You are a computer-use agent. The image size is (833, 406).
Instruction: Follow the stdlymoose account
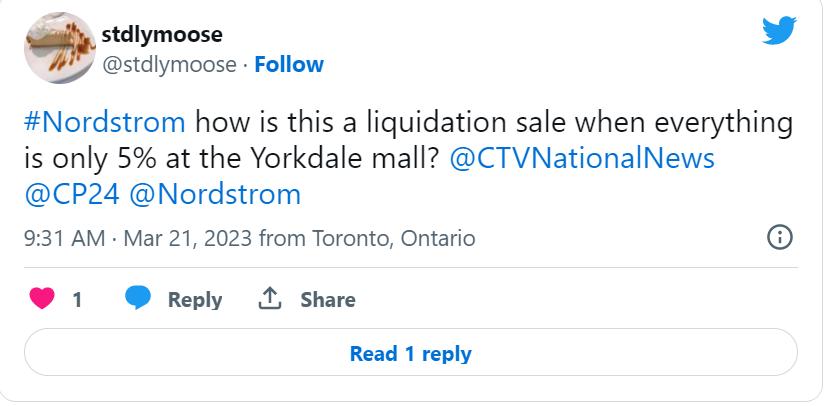289,65
